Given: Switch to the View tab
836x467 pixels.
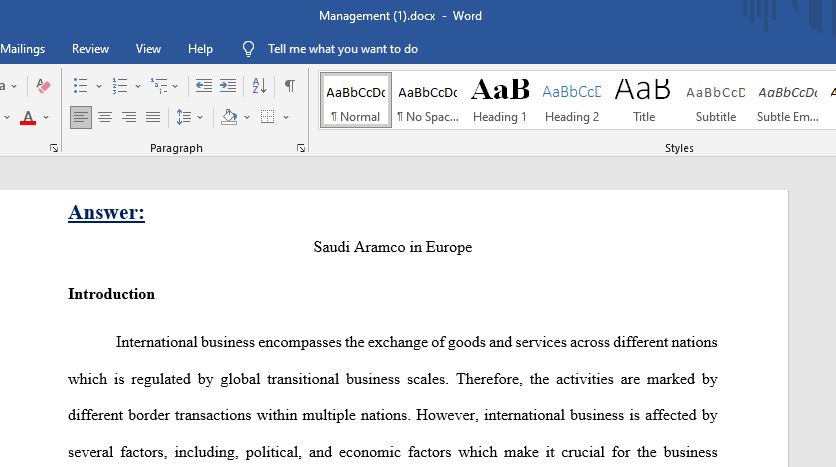Looking at the screenshot, I should (x=148, y=49).
